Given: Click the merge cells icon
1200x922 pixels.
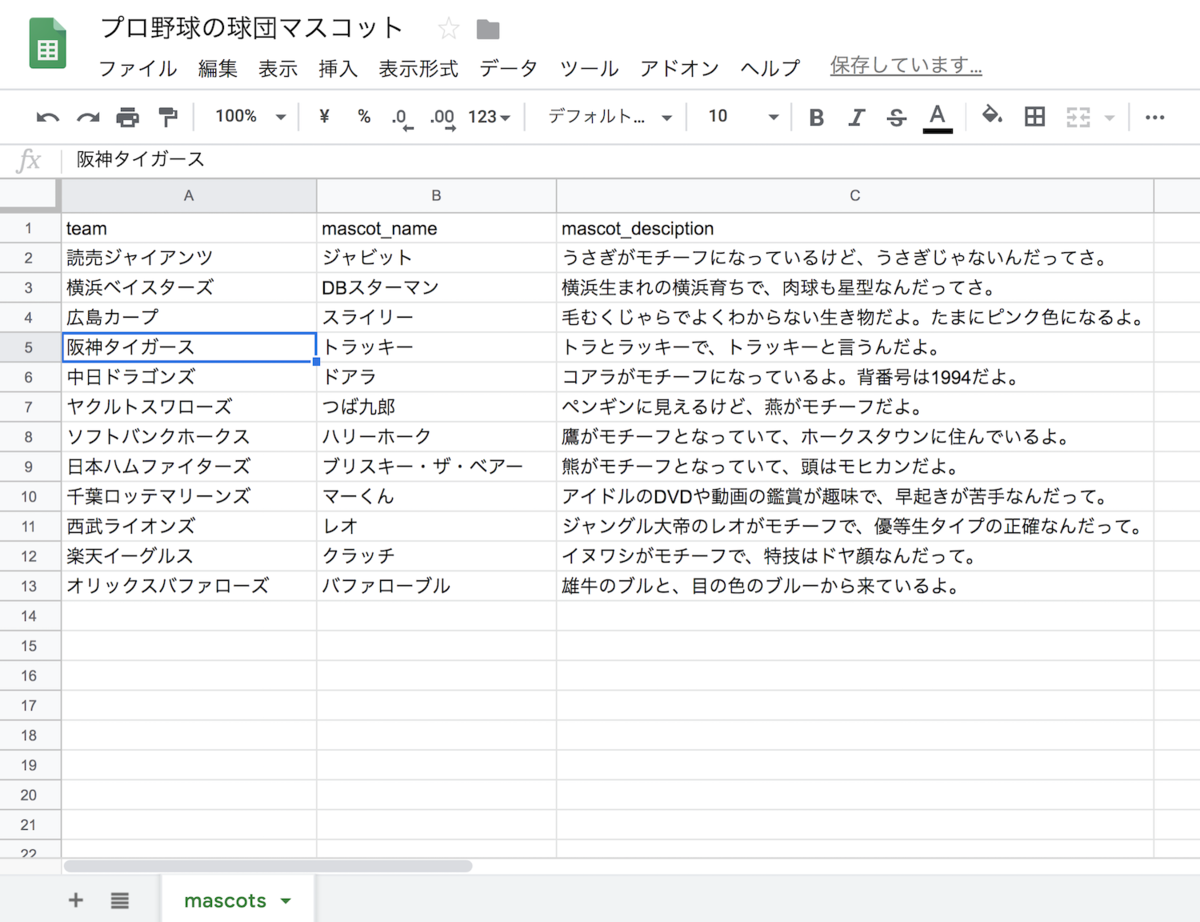Looking at the screenshot, I should (1077, 117).
